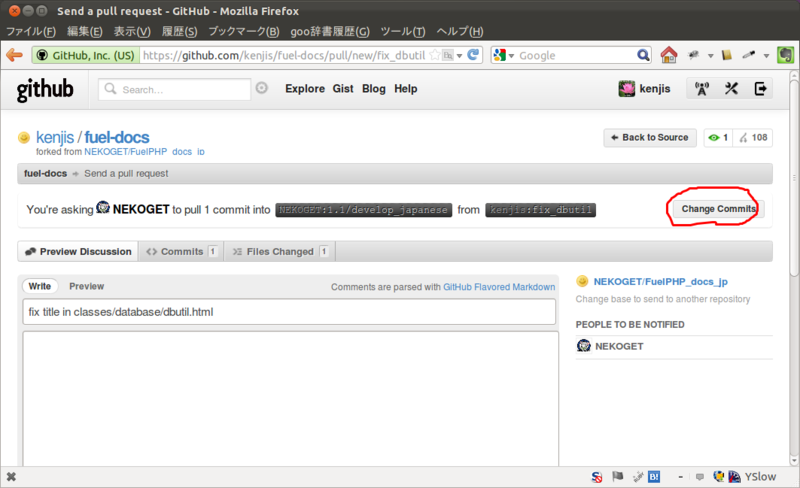Viewport: 800px width, 488px height.
Task: Click the pull request title field
Action: [x=289, y=312]
